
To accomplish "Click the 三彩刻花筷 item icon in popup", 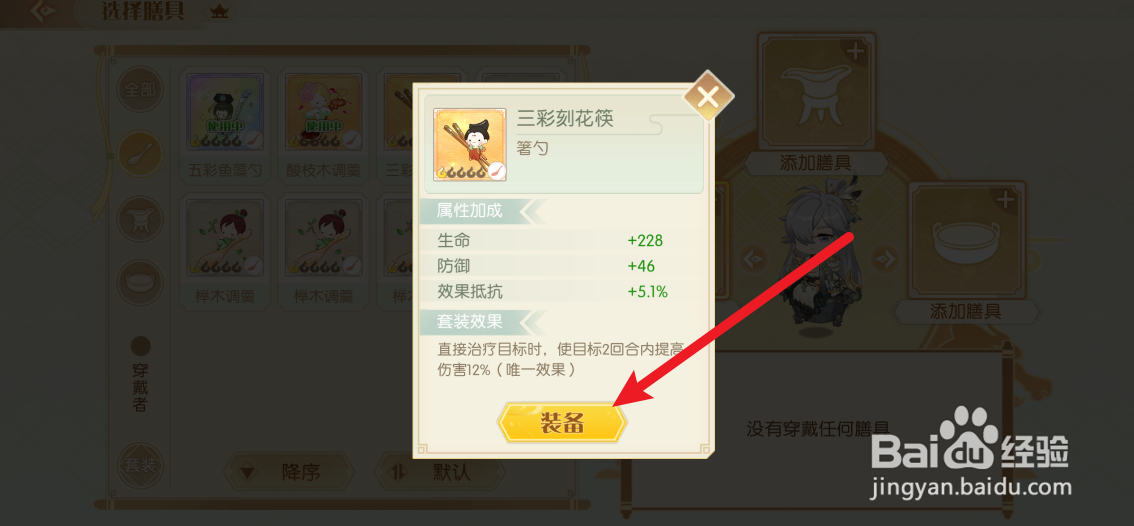I will [x=470, y=145].
